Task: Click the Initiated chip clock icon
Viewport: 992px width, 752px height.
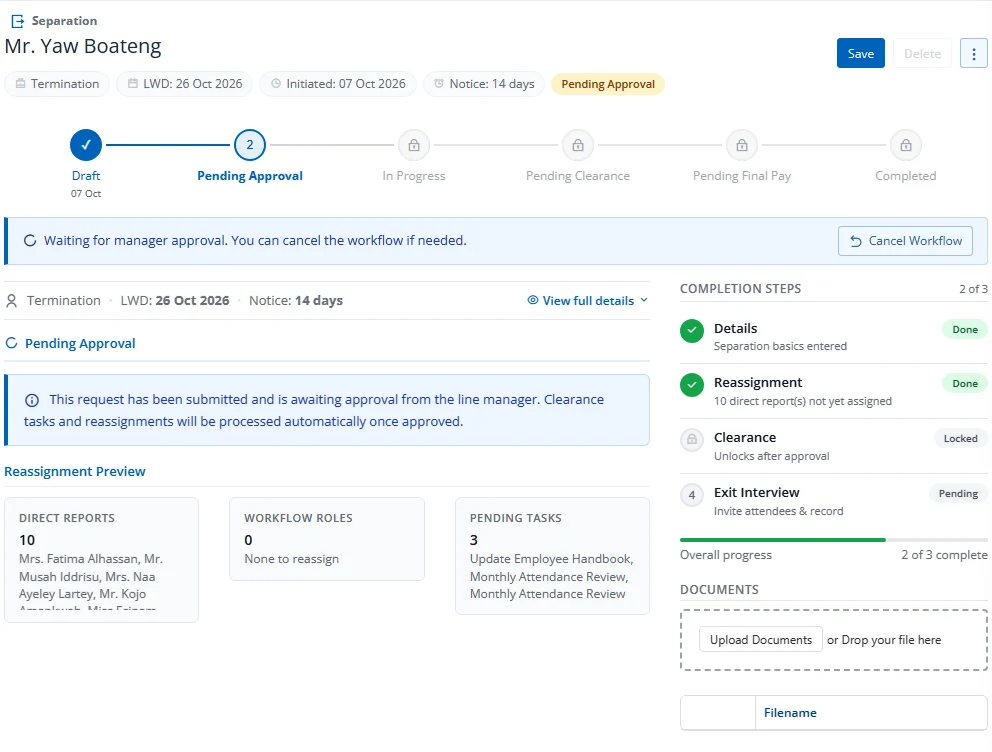Action: (276, 83)
